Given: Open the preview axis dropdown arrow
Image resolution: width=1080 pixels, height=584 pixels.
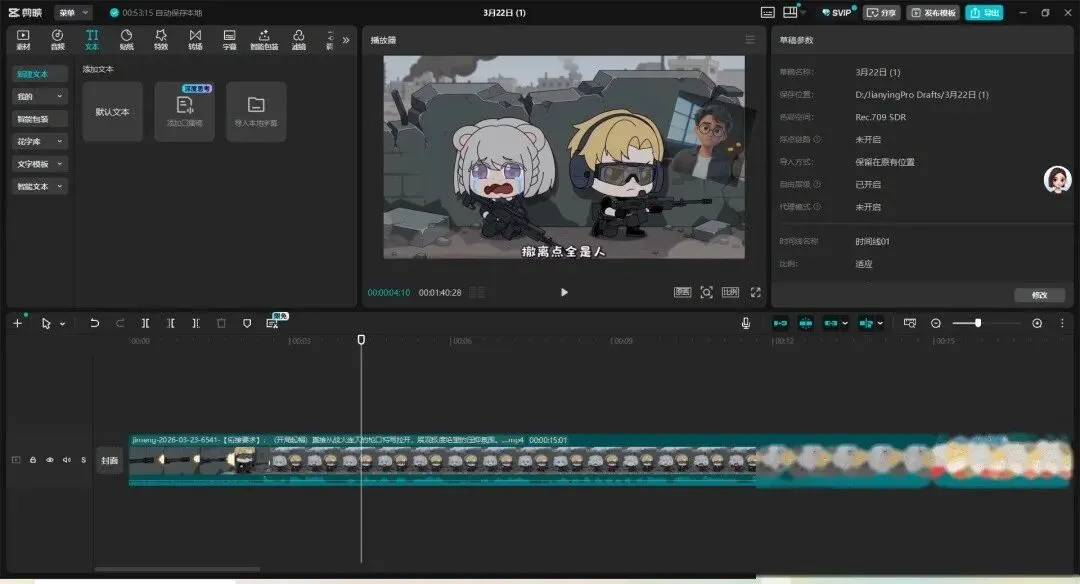Looking at the screenshot, I should click(x=880, y=323).
